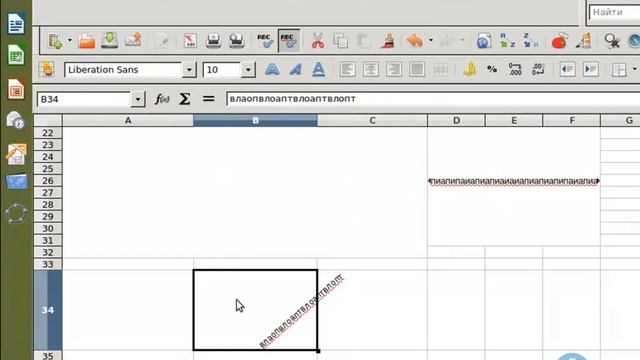This screenshot has height=360, width=640.
Task: Click the Select All corner box
Action: (48, 120)
